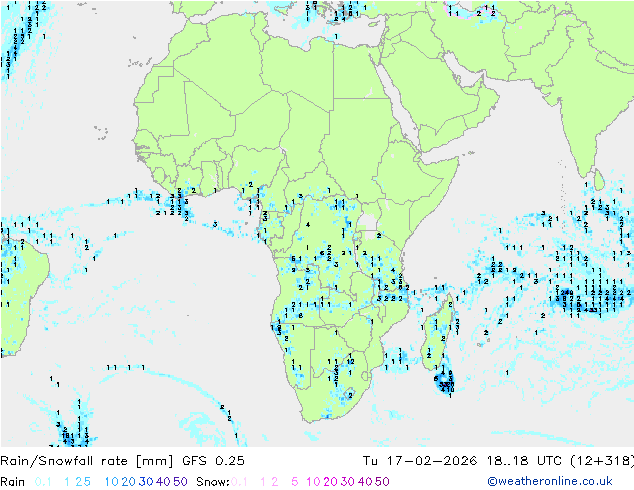The width and height of the screenshot is (634, 490).
Task: Select the Rain legend value 10
Action: pos(112,482)
